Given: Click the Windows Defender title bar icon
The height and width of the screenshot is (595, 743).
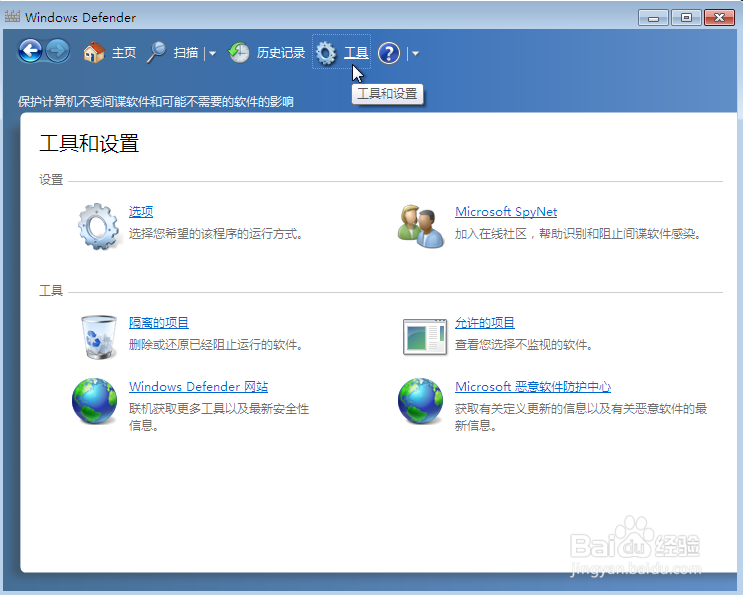Looking at the screenshot, I should pos(12,16).
